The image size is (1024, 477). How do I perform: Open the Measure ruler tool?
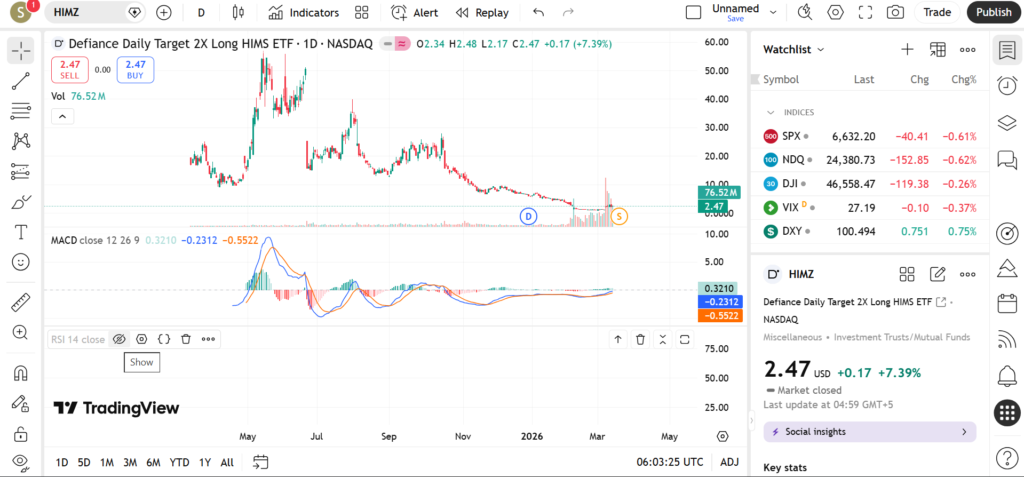(x=20, y=302)
